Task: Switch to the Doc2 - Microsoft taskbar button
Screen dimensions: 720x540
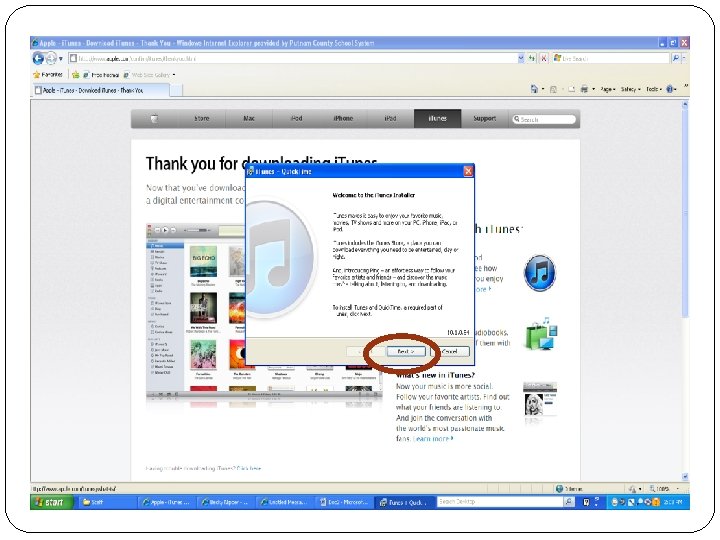Action: click(x=343, y=502)
